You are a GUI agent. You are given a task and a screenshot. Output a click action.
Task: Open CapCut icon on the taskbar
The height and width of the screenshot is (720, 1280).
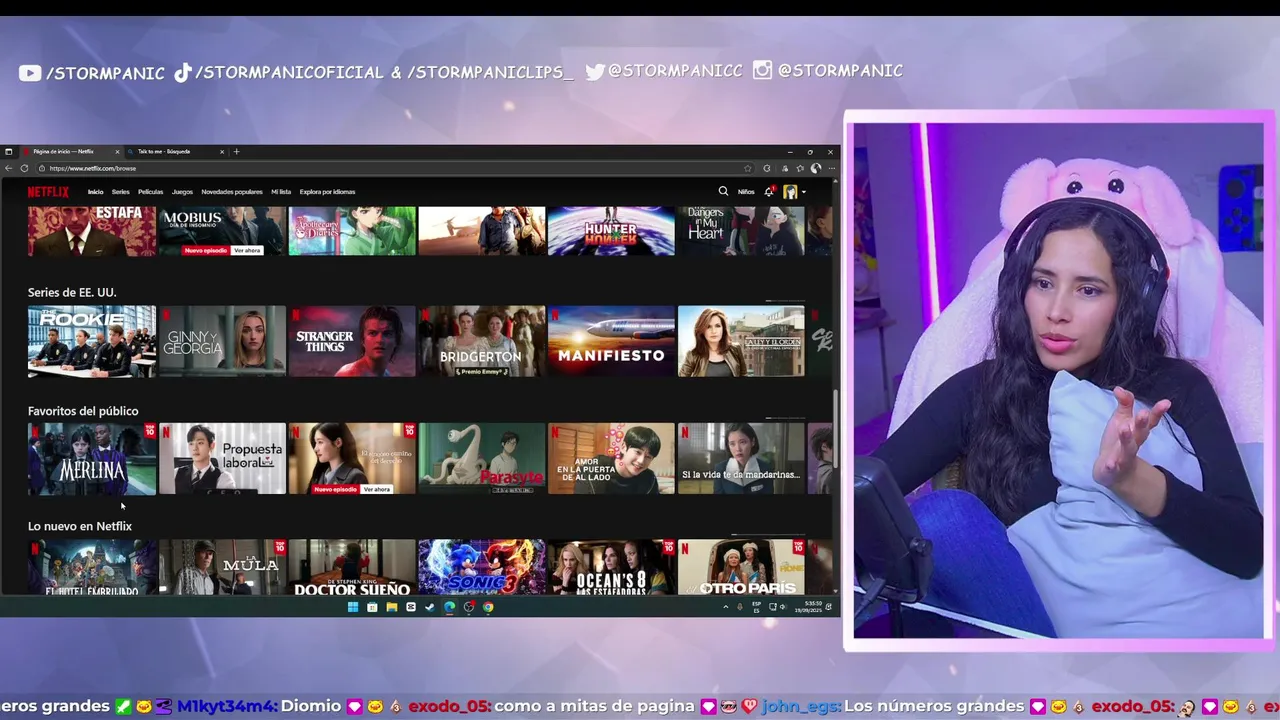(x=411, y=607)
